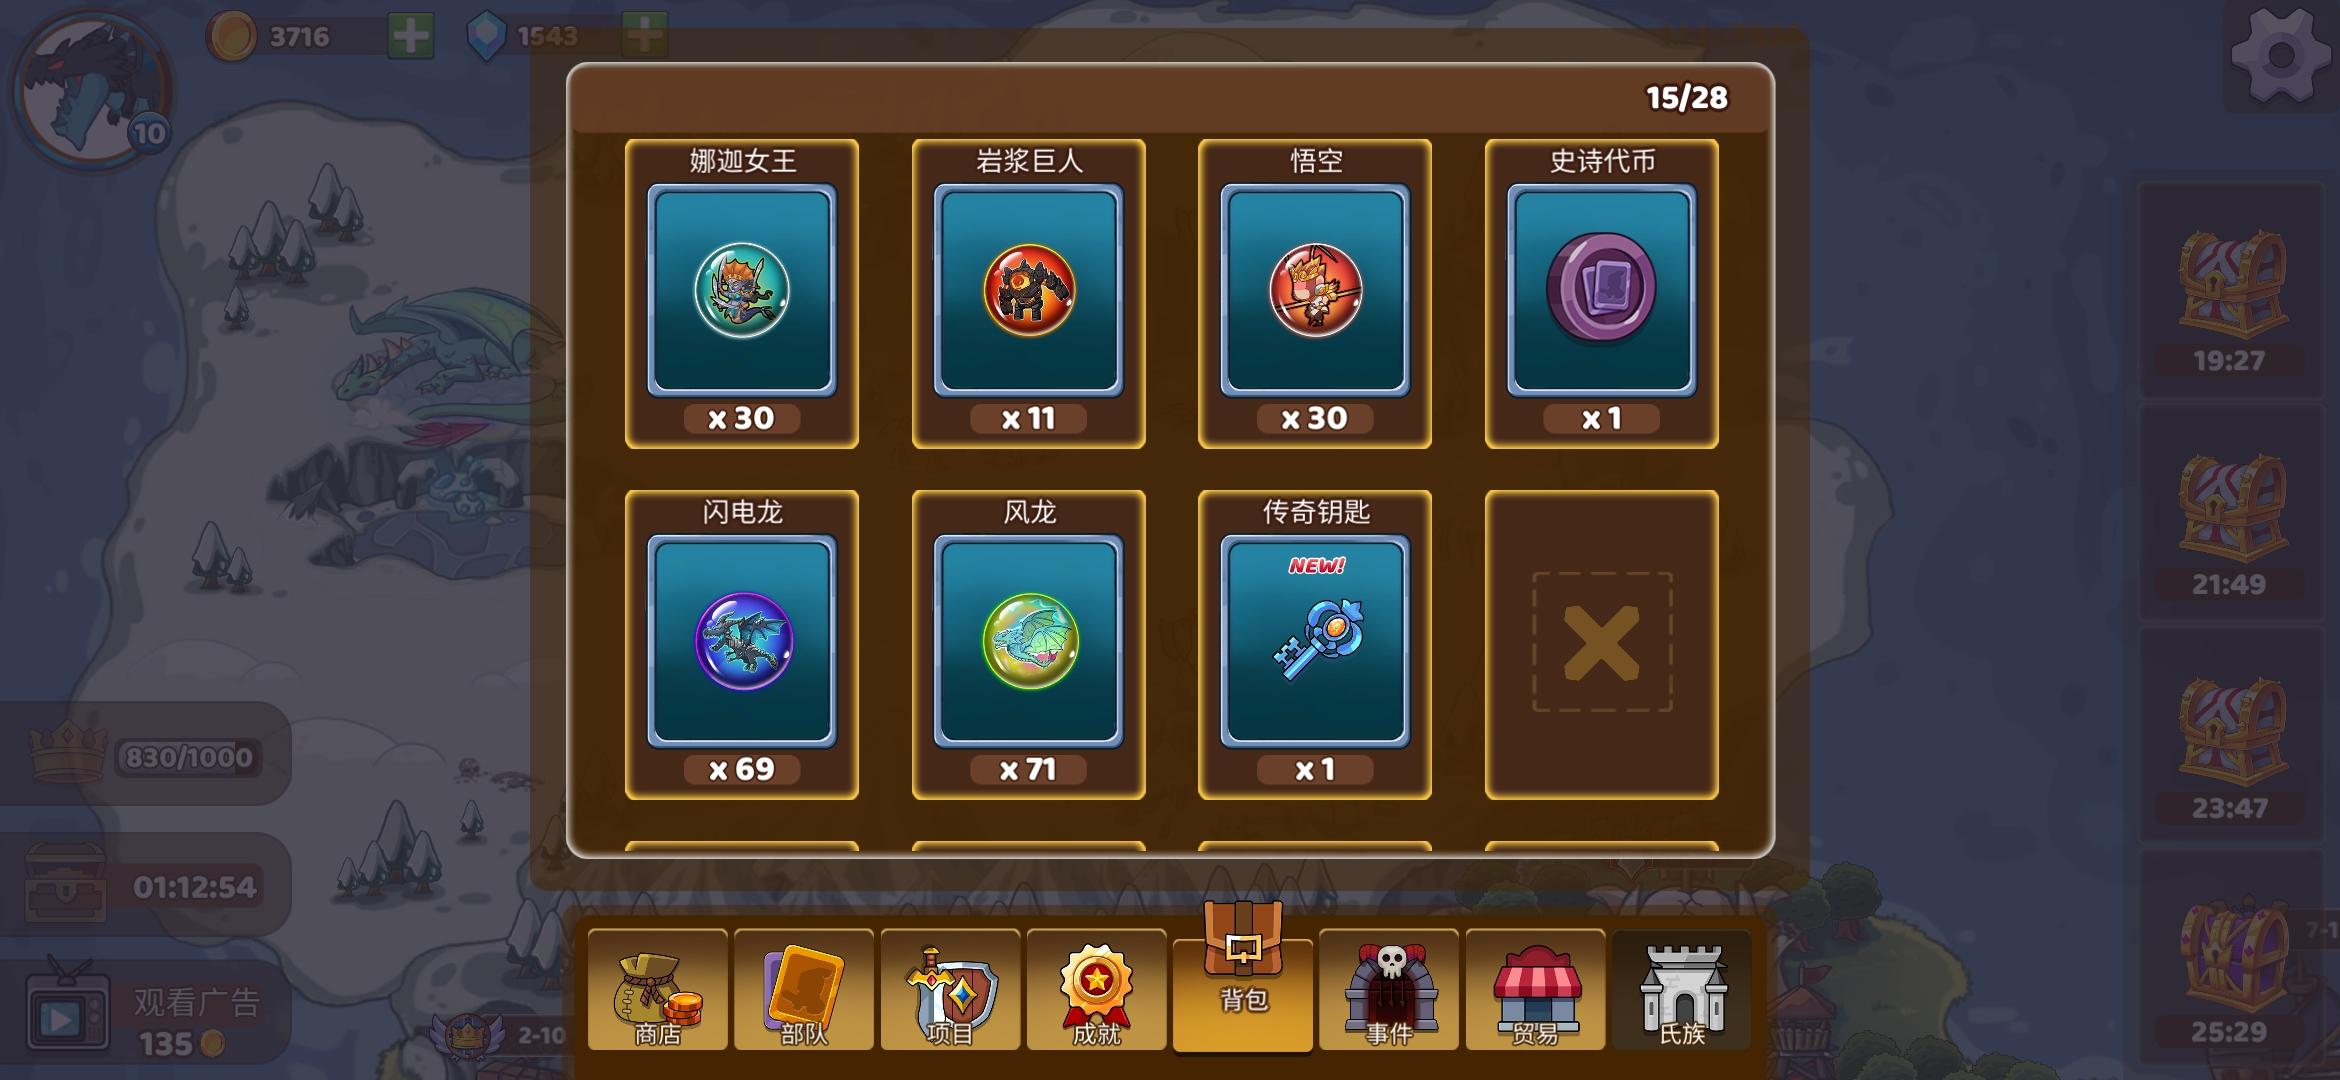Select the 岩浆巨人 orb card
The width and height of the screenshot is (2340, 1080).
tap(1028, 293)
